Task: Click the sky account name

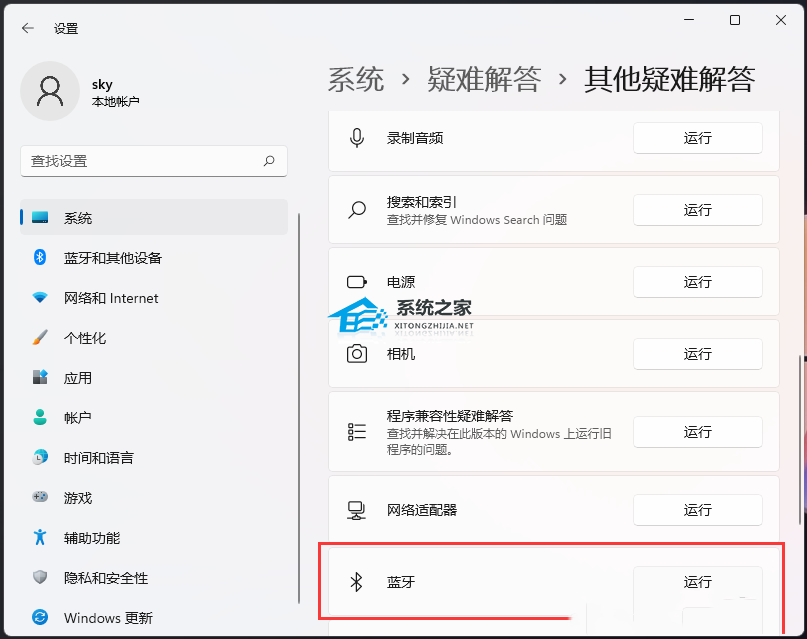Action: click(102, 84)
